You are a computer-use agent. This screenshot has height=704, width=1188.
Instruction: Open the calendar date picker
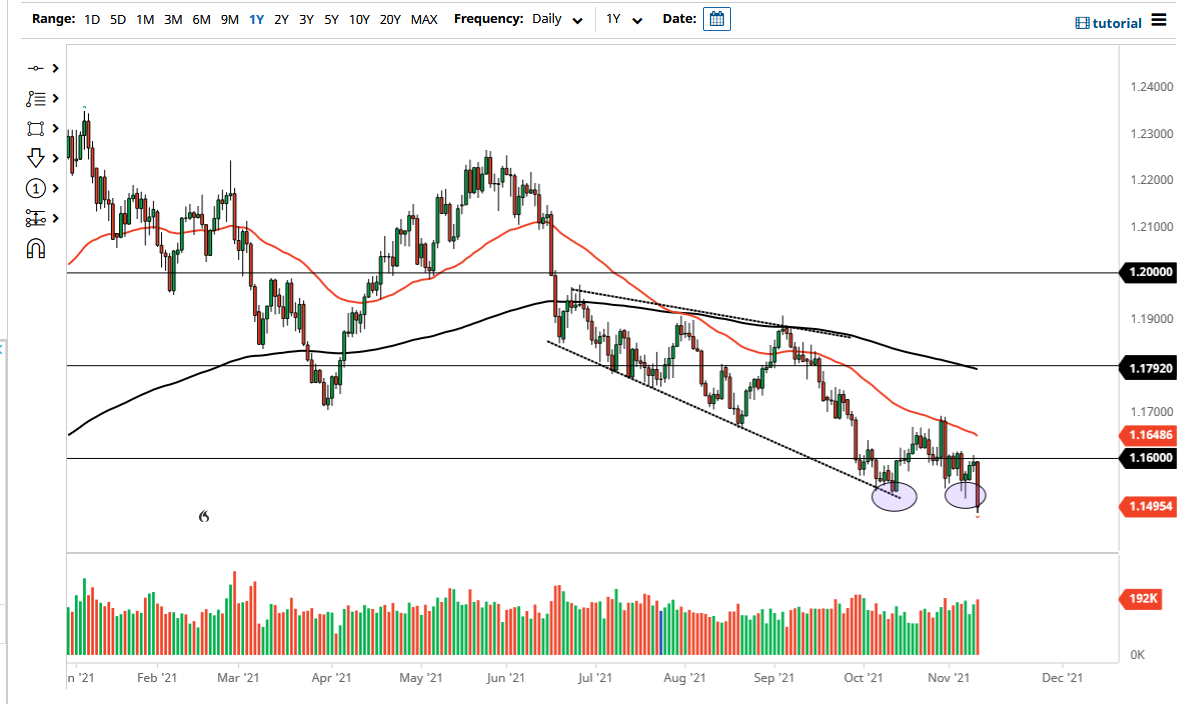point(717,19)
